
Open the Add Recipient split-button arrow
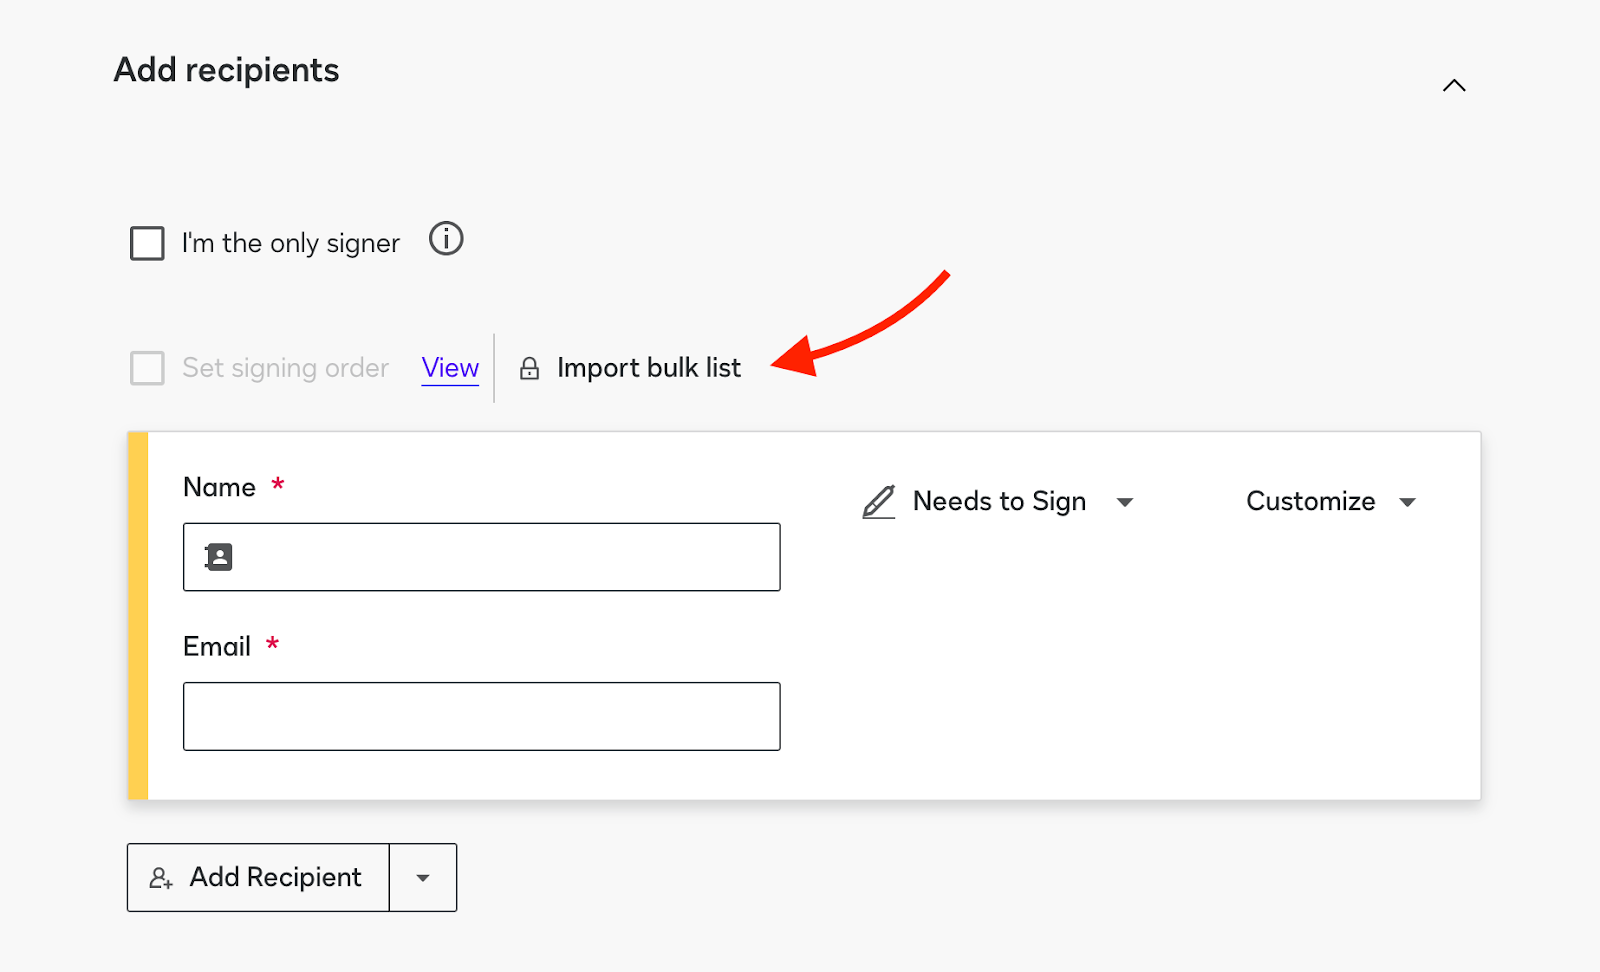coord(423,878)
